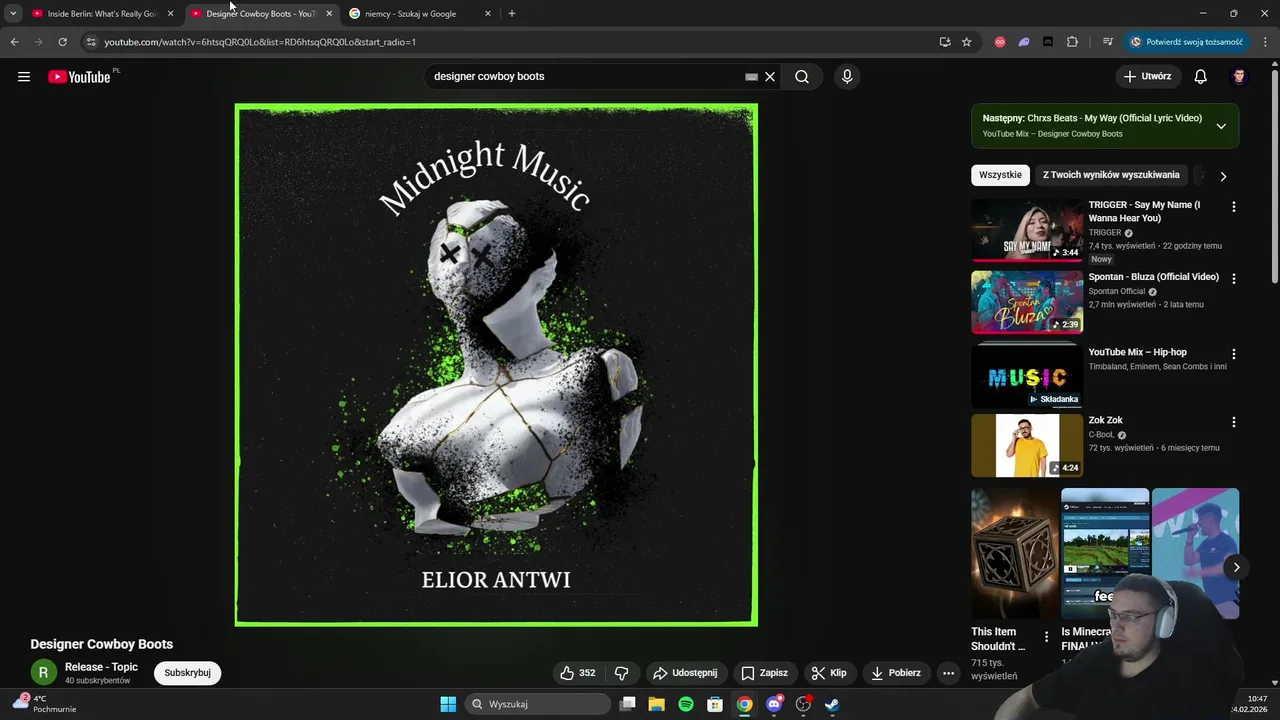1280x720 pixels.
Task: Expand the Następny playlist panel chevron
Action: coord(1221,126)
